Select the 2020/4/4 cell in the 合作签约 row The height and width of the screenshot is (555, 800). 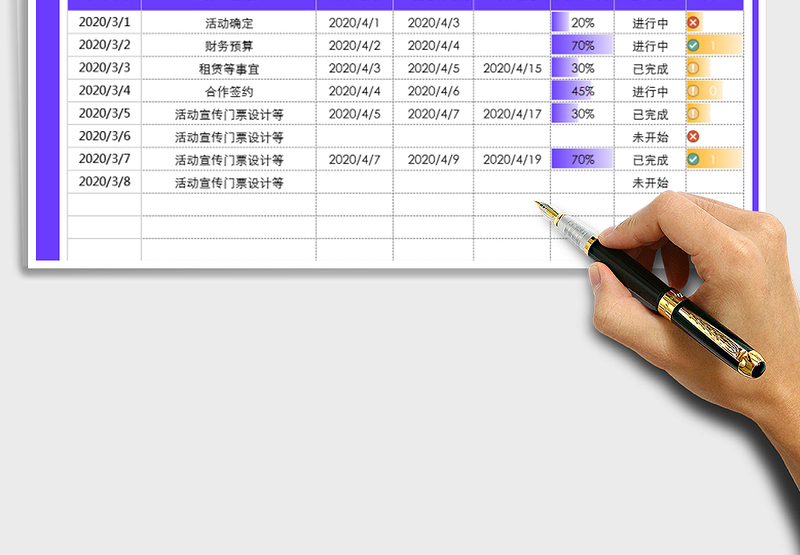(x=355, y=91)
